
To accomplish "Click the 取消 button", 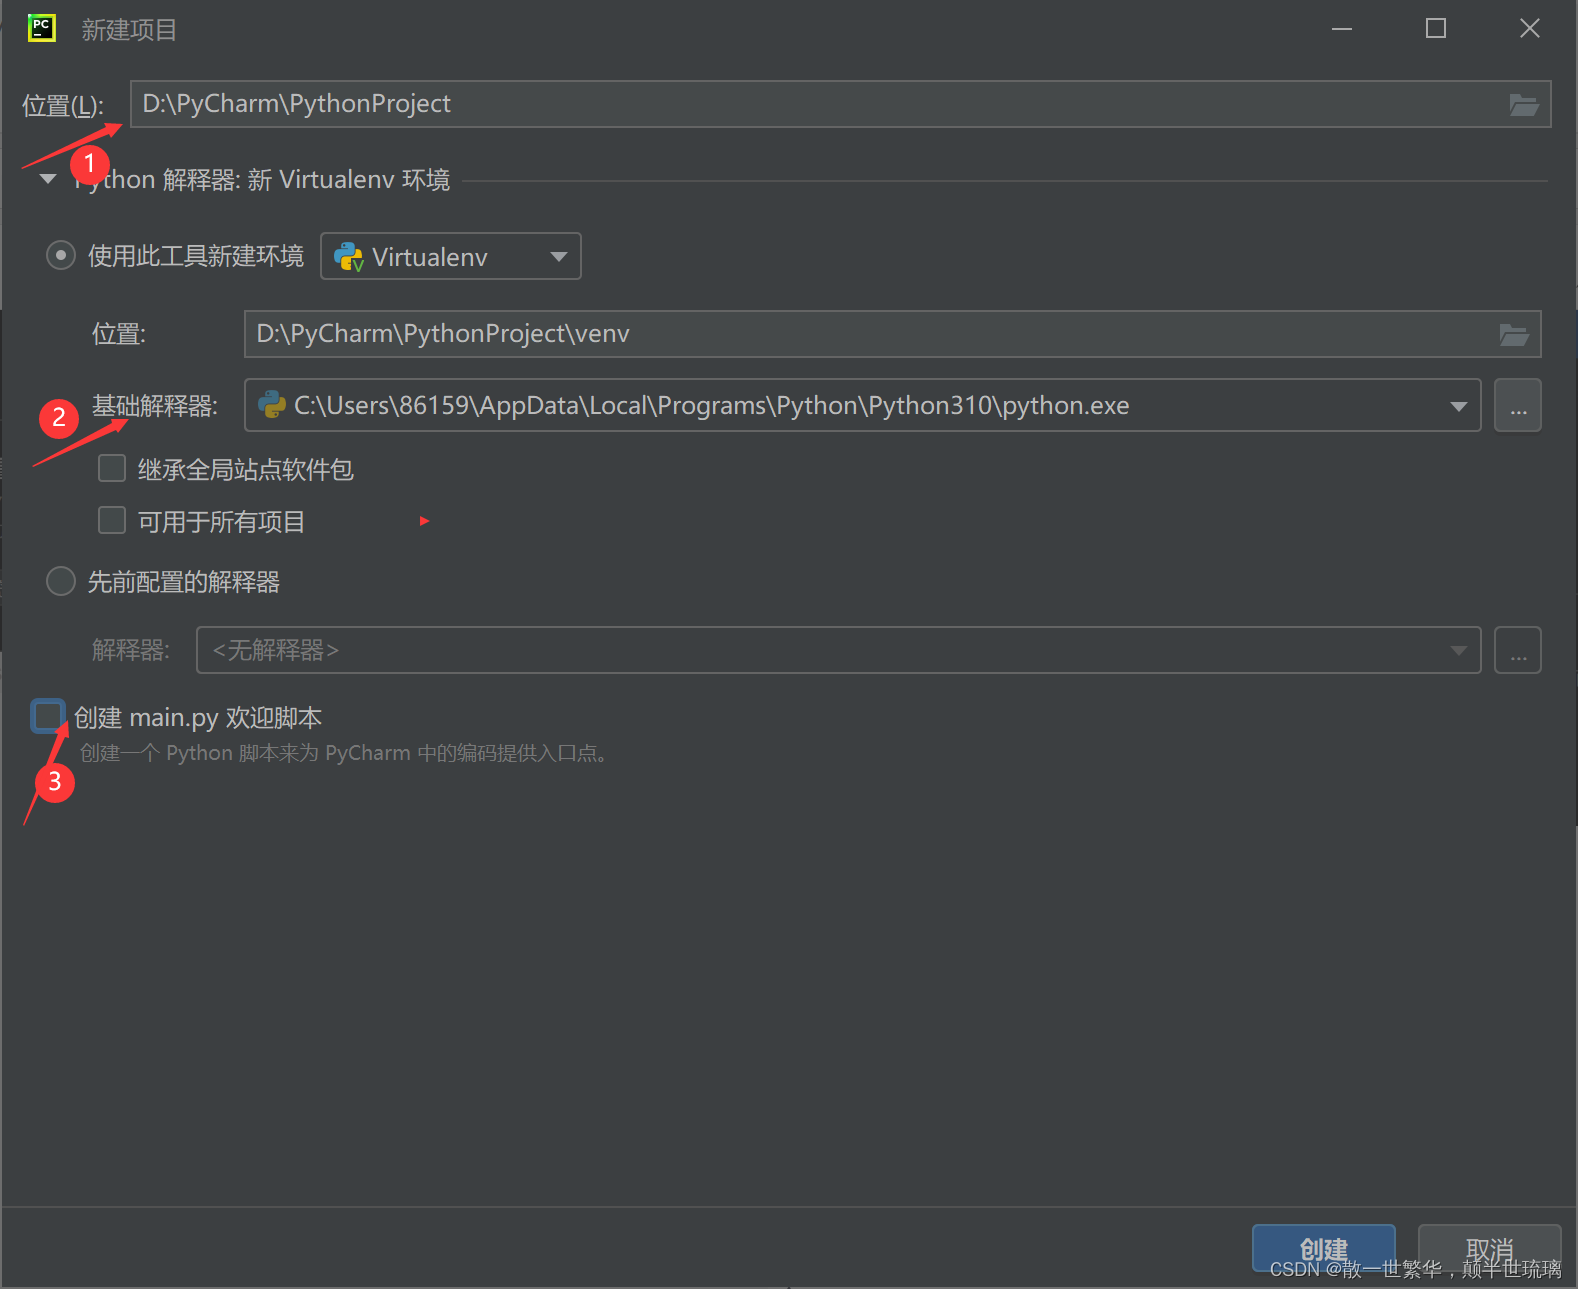I will (1489, 1249).
